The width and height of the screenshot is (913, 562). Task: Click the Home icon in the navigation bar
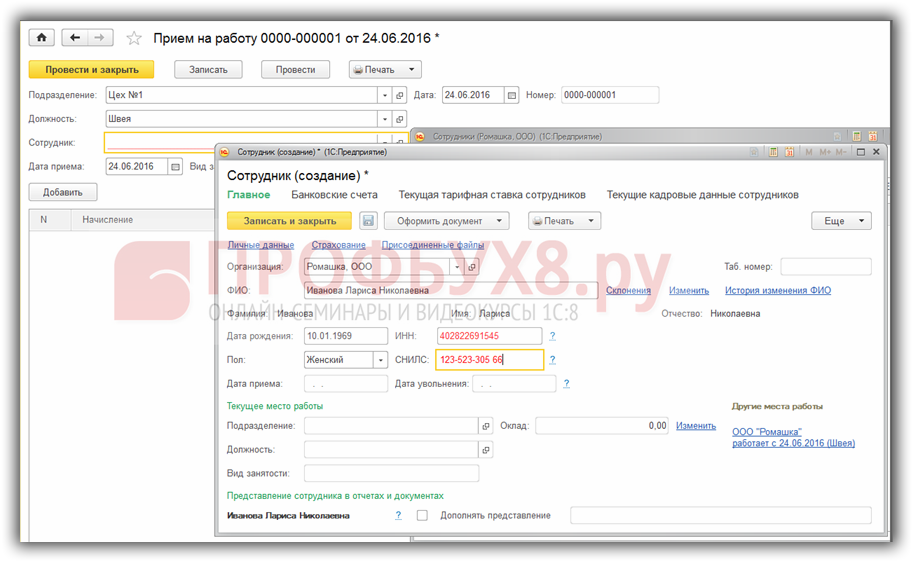[41, 38]
